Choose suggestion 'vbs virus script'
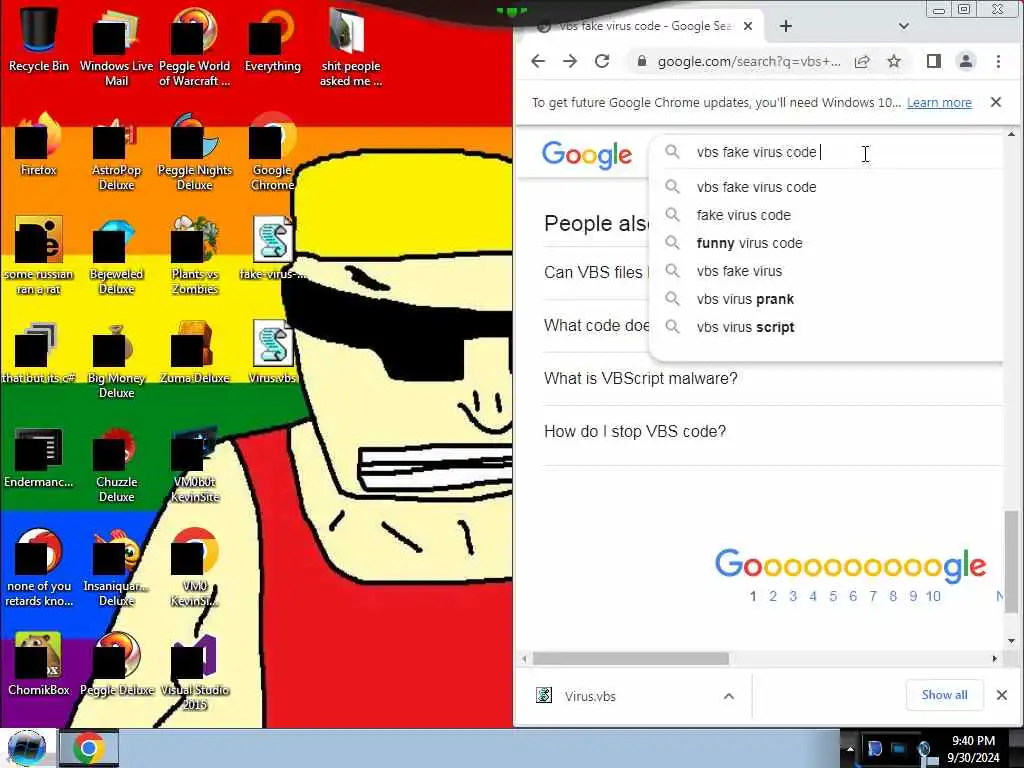The width and height of the screenshot is (1024, 768). (x=827, y=327)
